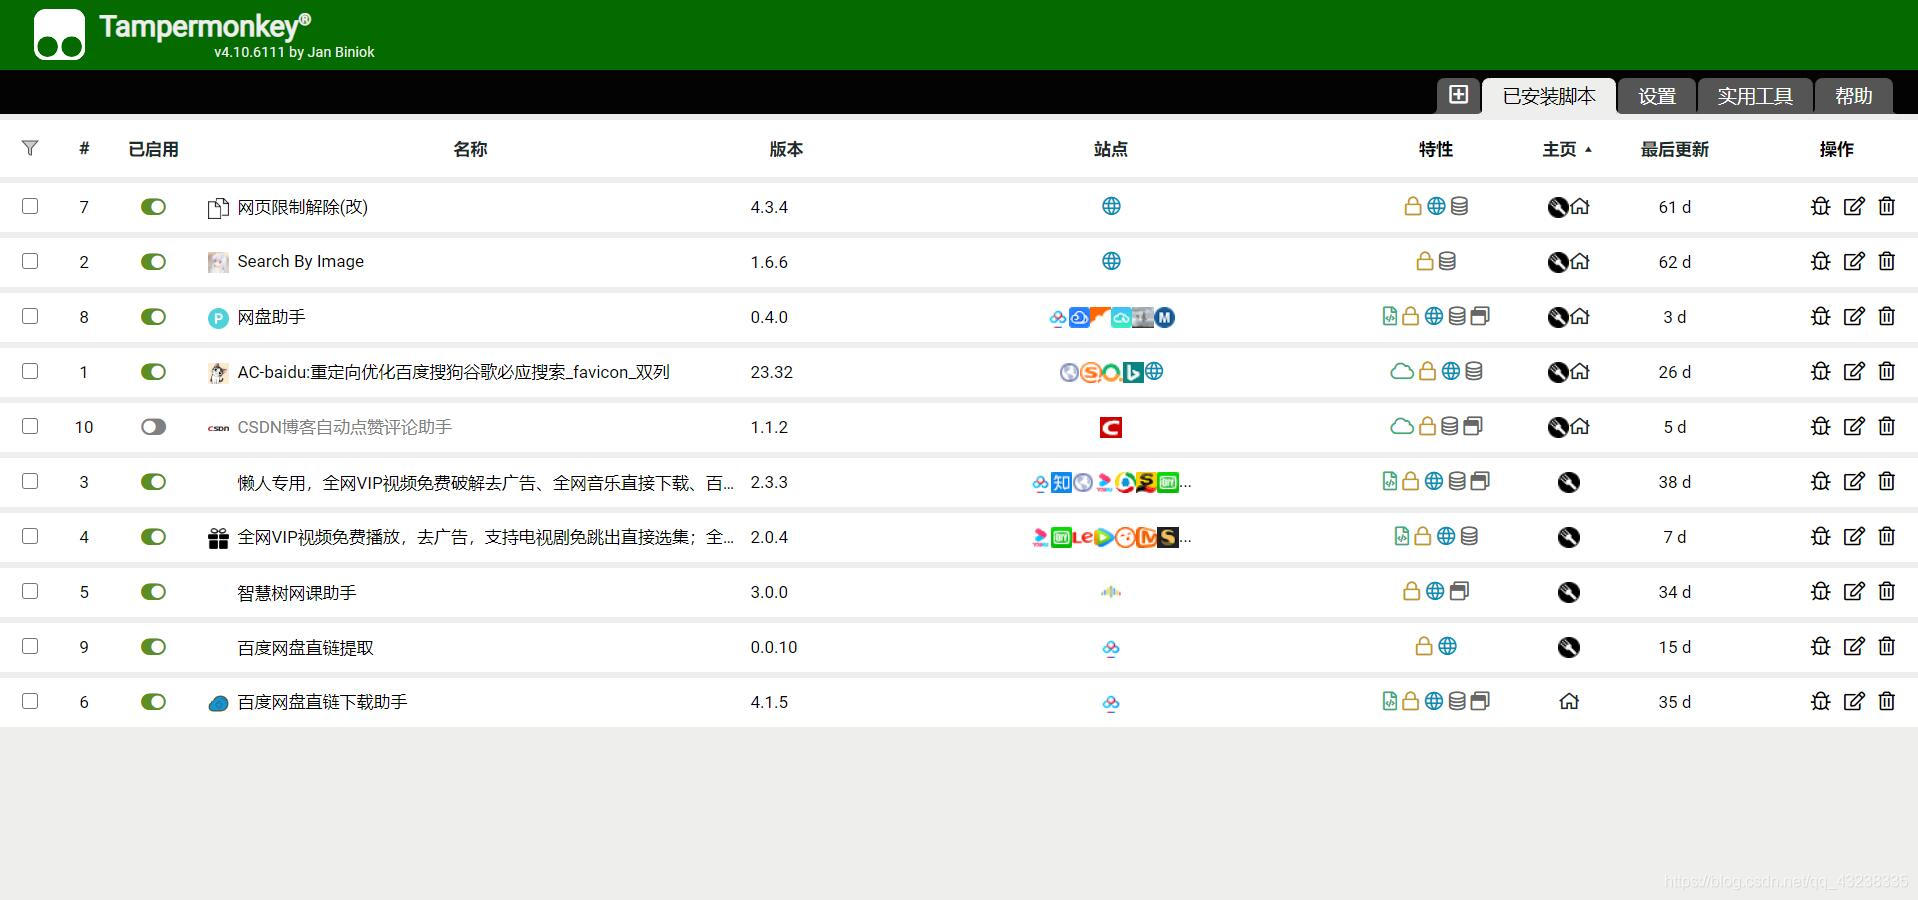This screenshot has height=900, width=1918.
Task: Switch to the 已安装脚本 tab
Action: pos(1548,96)
